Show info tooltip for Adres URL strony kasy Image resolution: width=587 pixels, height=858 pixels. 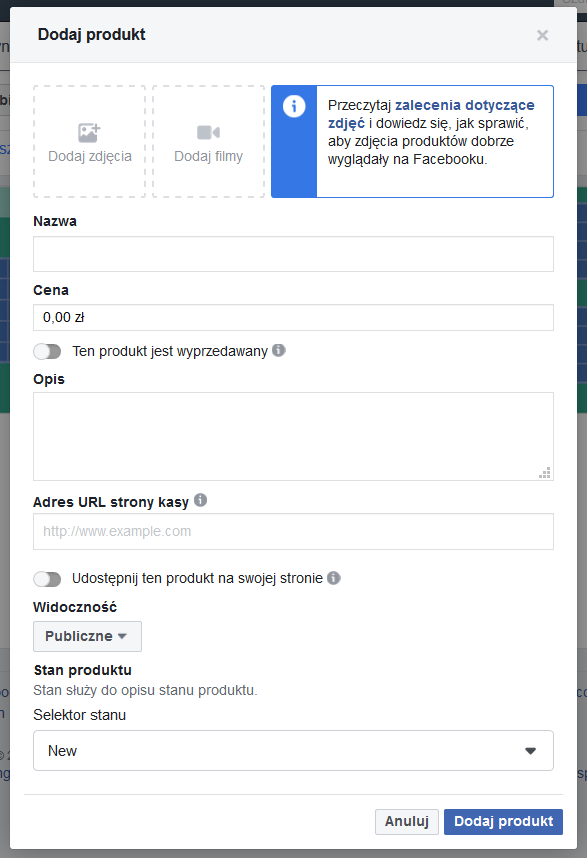click(201, 500)
